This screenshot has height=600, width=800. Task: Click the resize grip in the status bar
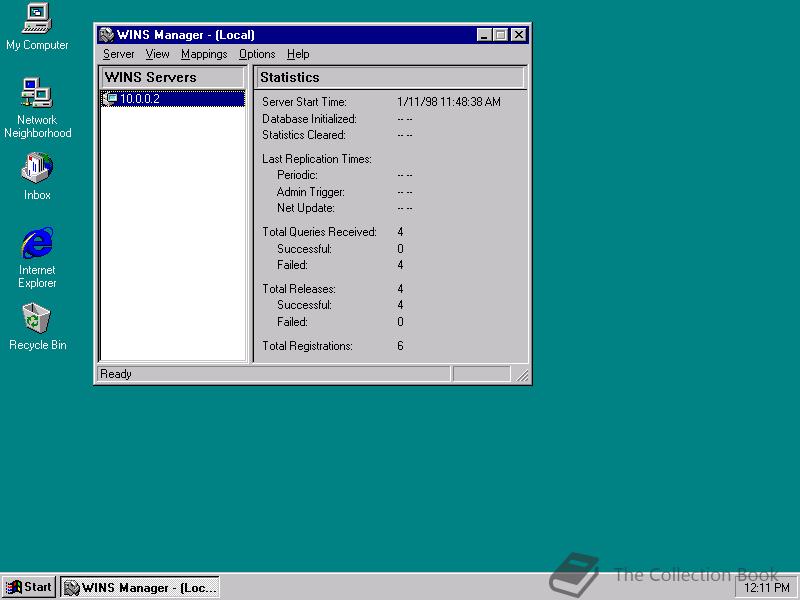point(522,375)
